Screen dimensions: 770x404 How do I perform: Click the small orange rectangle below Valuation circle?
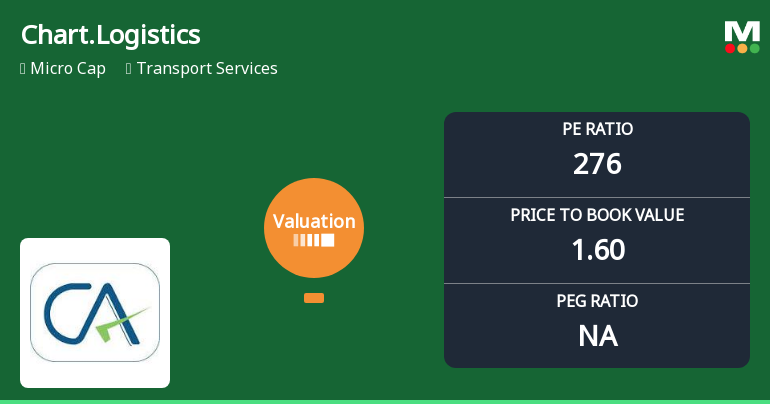click(x=314, y=298)
